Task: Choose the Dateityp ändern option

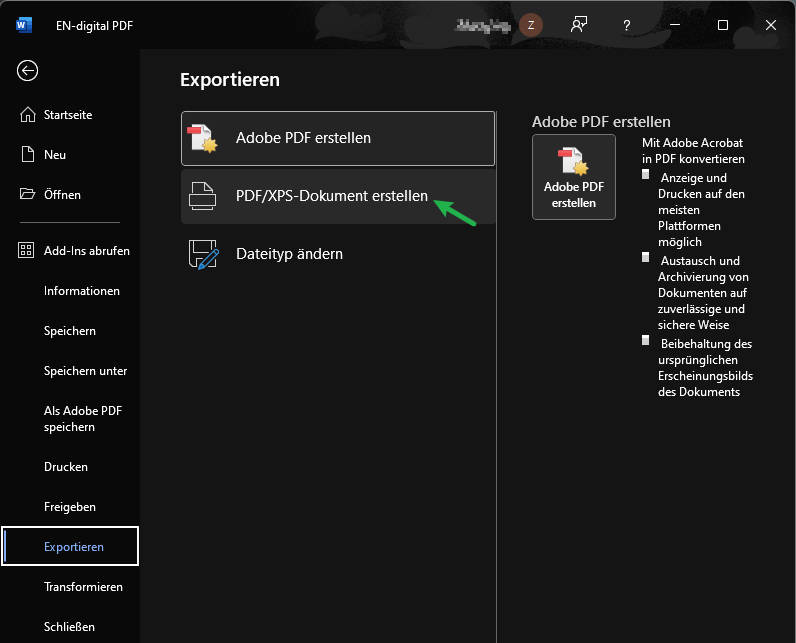Action: pos(338,254)
